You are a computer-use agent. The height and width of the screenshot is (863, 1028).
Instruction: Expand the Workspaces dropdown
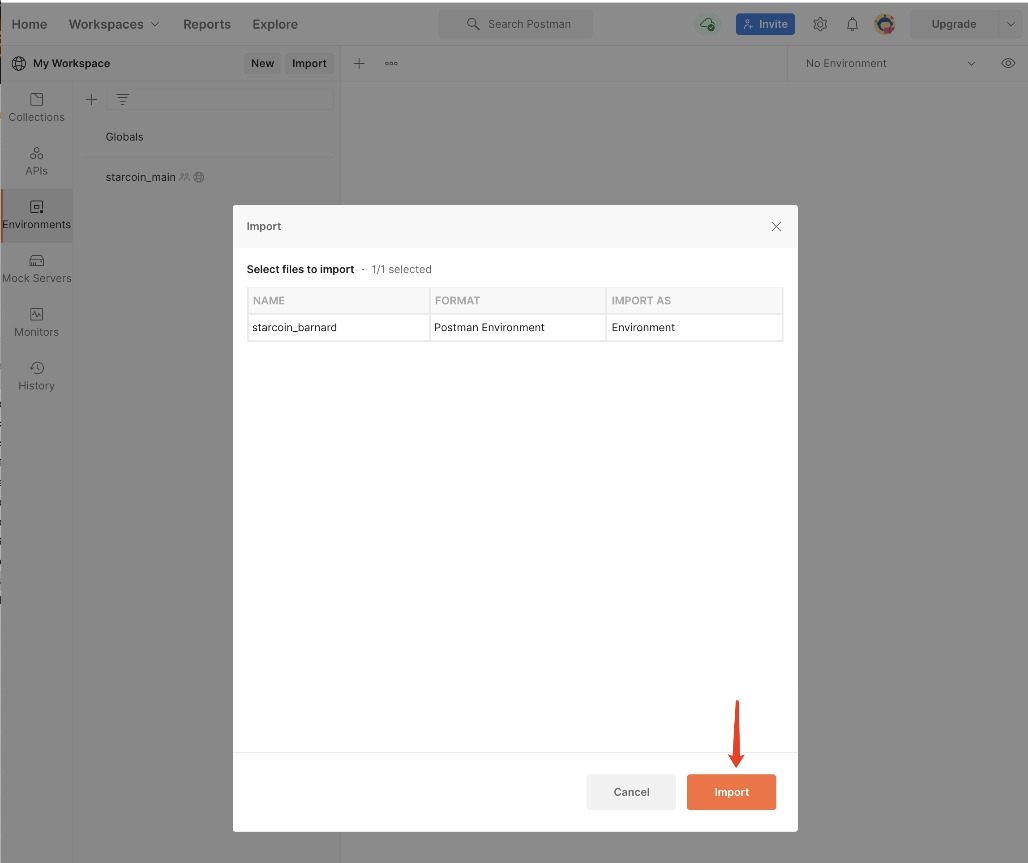[x=114, y=24]
